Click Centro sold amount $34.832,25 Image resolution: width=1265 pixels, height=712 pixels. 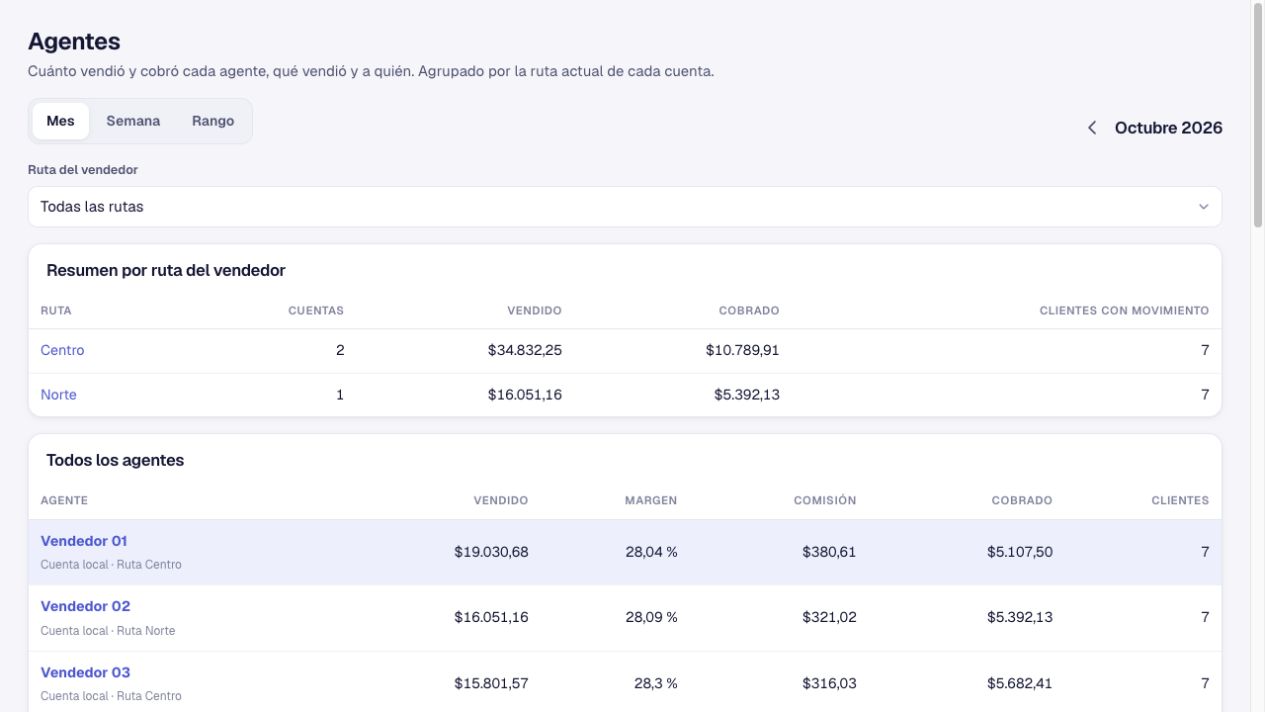pyautogui.click(x=525, y=350)
